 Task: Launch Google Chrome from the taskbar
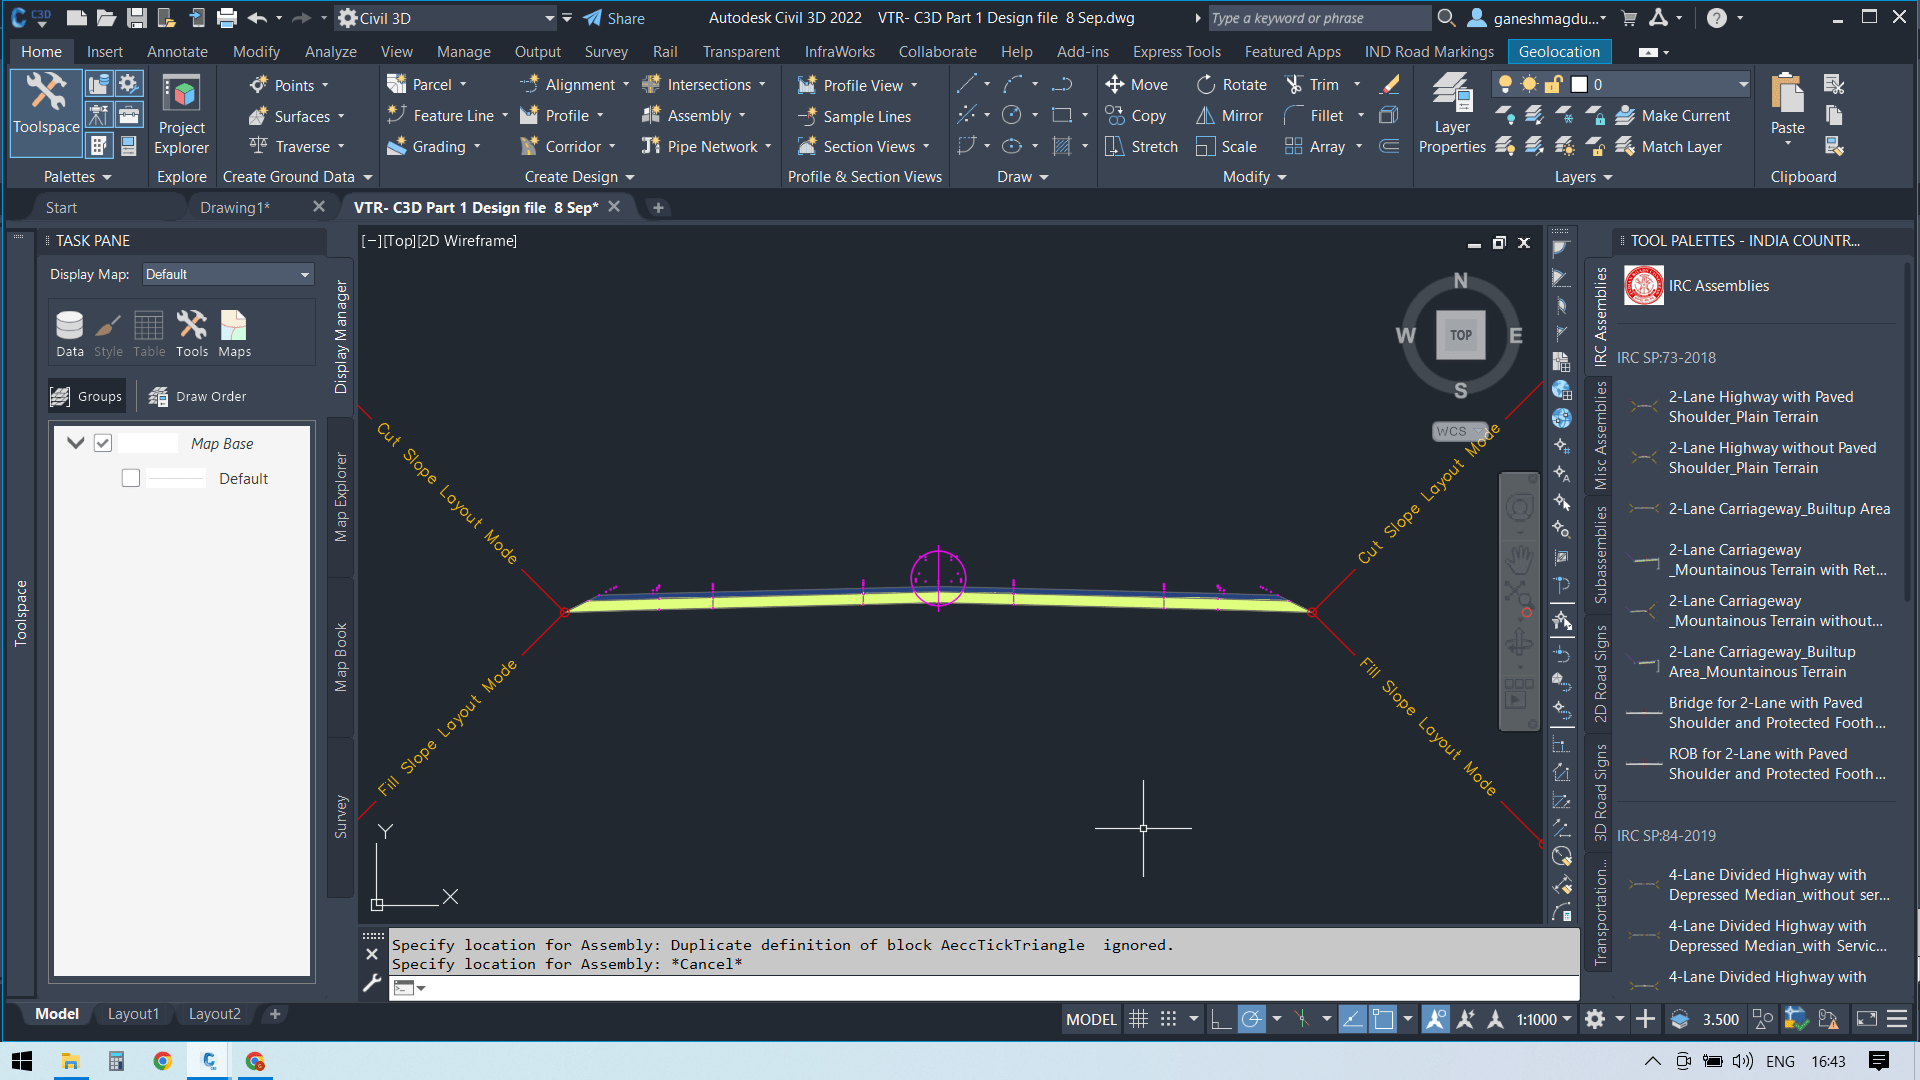[163, 1061]
